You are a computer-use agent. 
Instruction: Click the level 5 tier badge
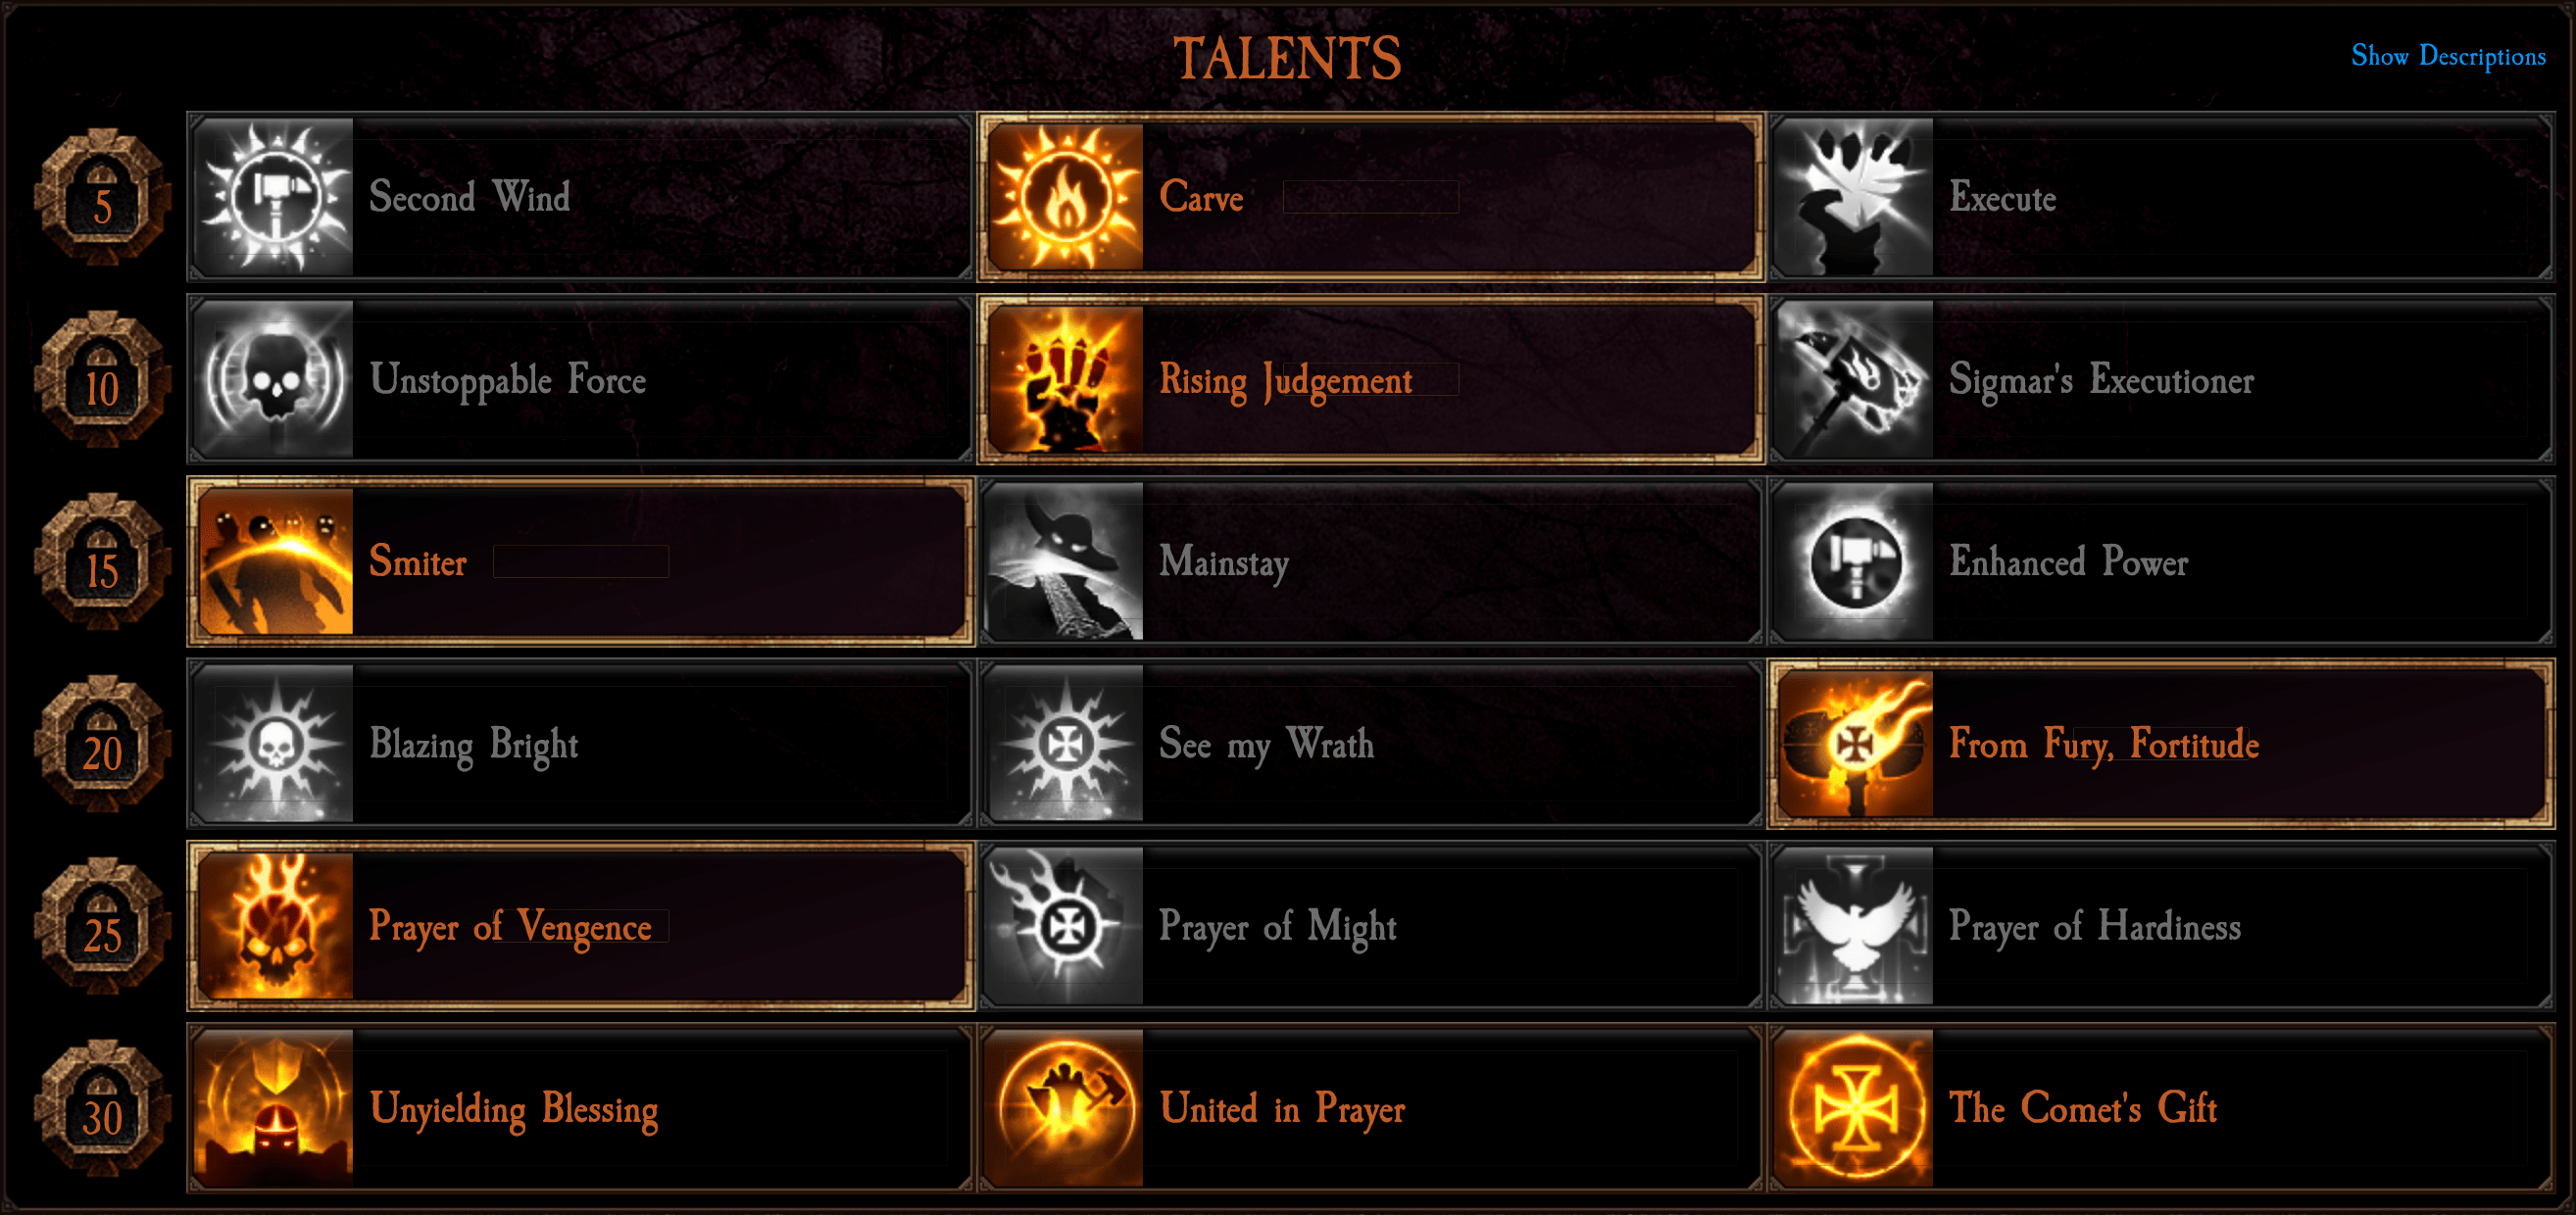pyautogui.click(x=102, y=197)
